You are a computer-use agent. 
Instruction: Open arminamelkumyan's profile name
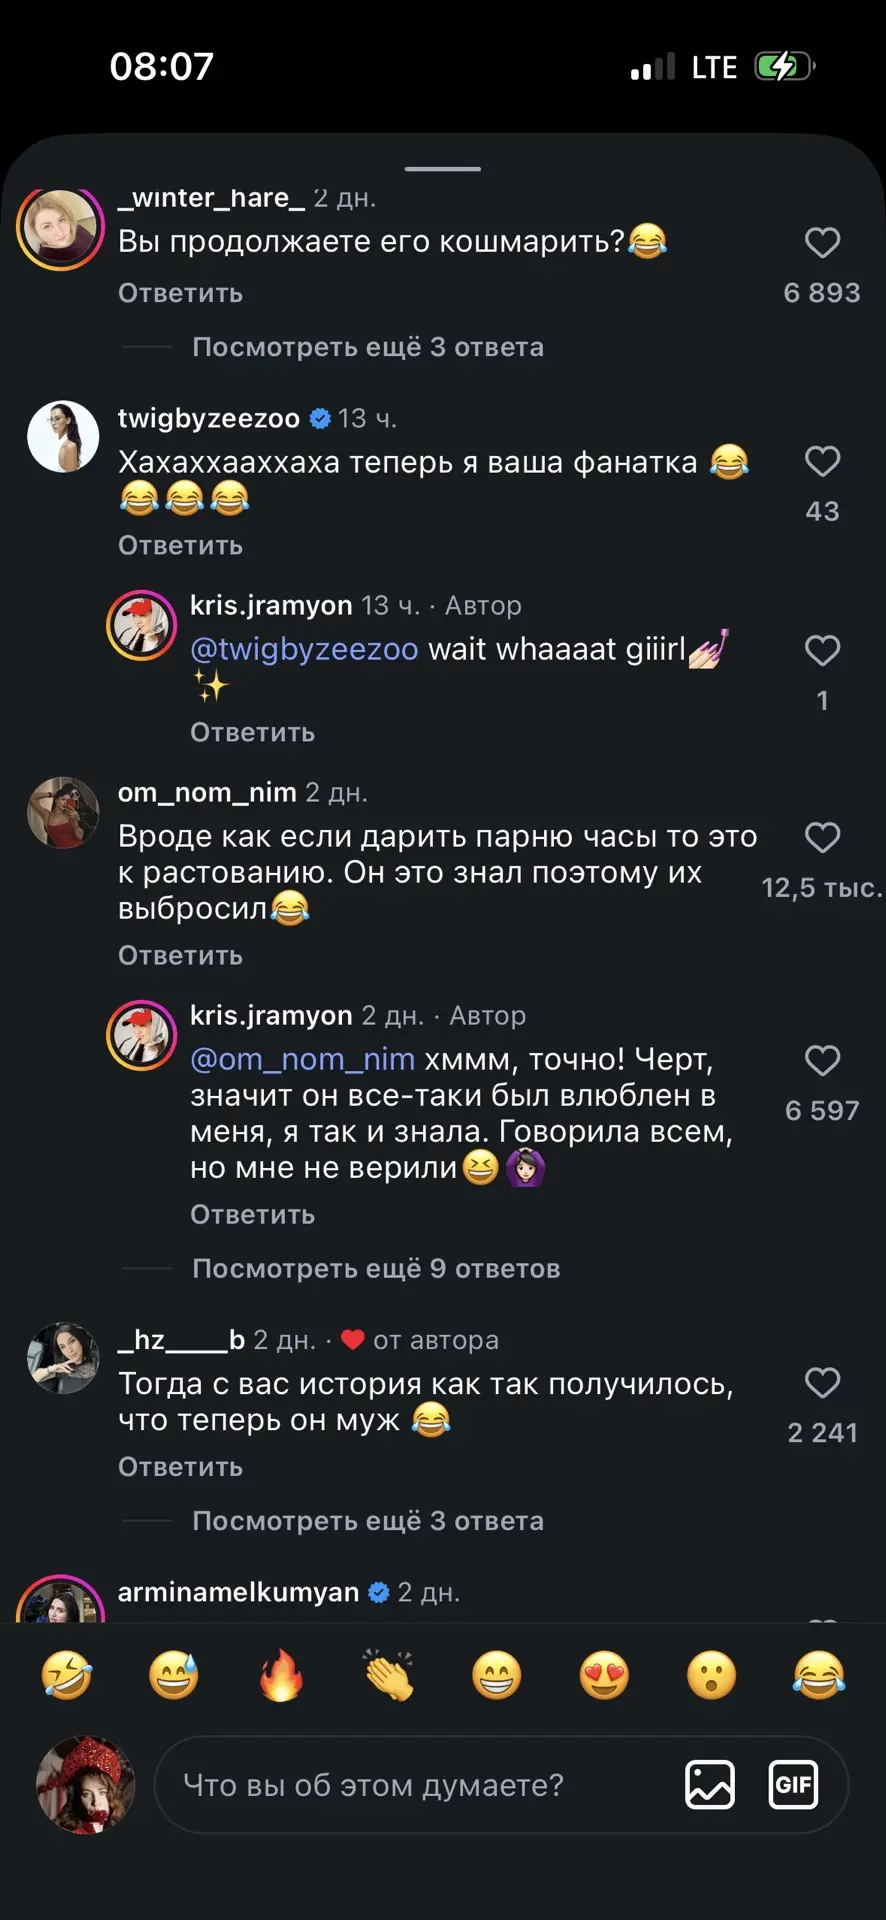pyautogui.click(x=238, y=1592)
